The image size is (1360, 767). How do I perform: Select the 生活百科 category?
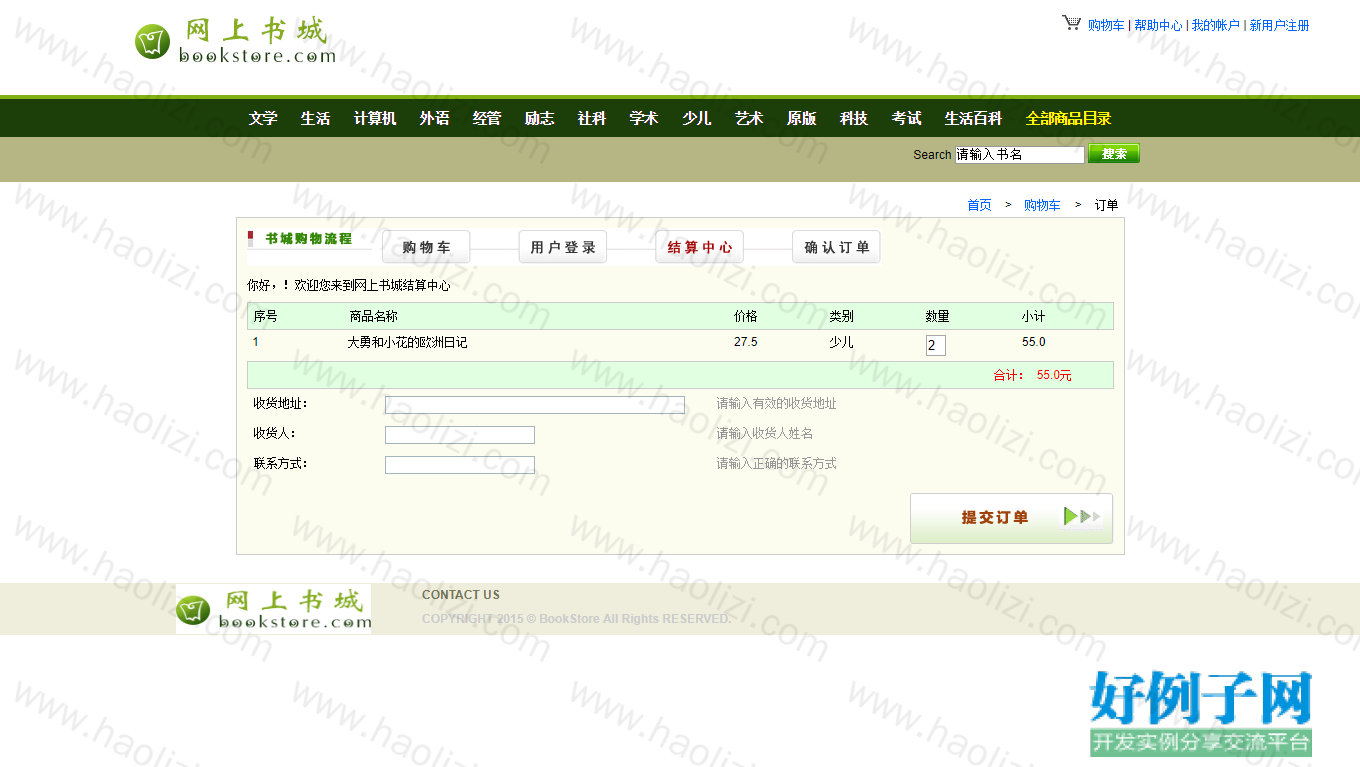click(973, 118)
